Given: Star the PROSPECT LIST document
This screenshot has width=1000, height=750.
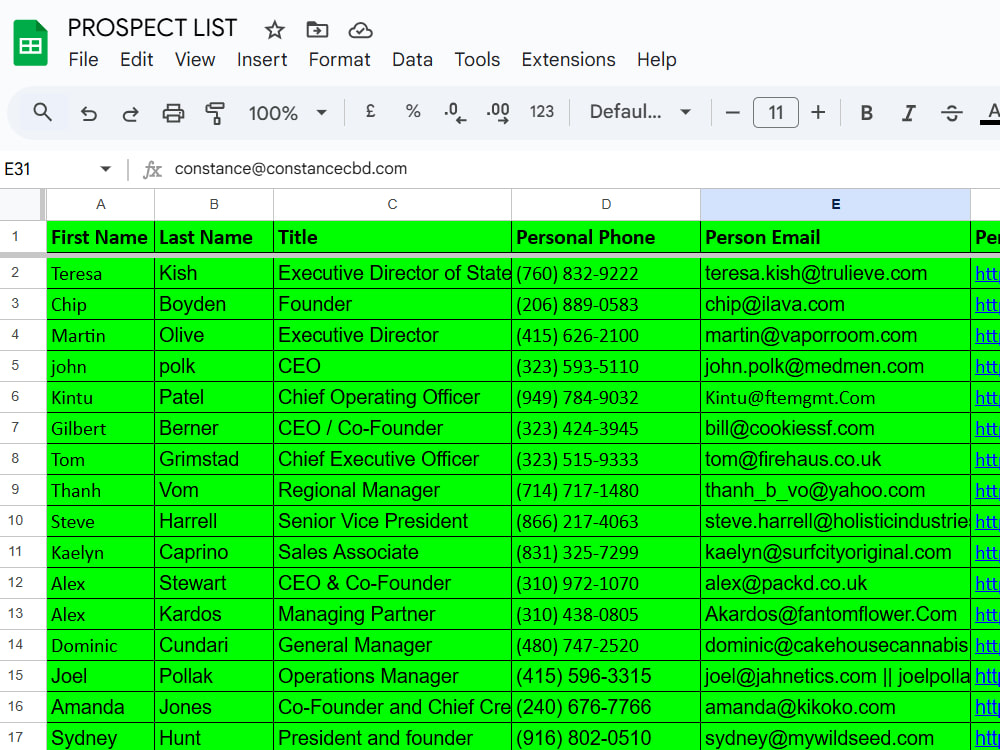Looking at the screenshot, I should (274, 30).
